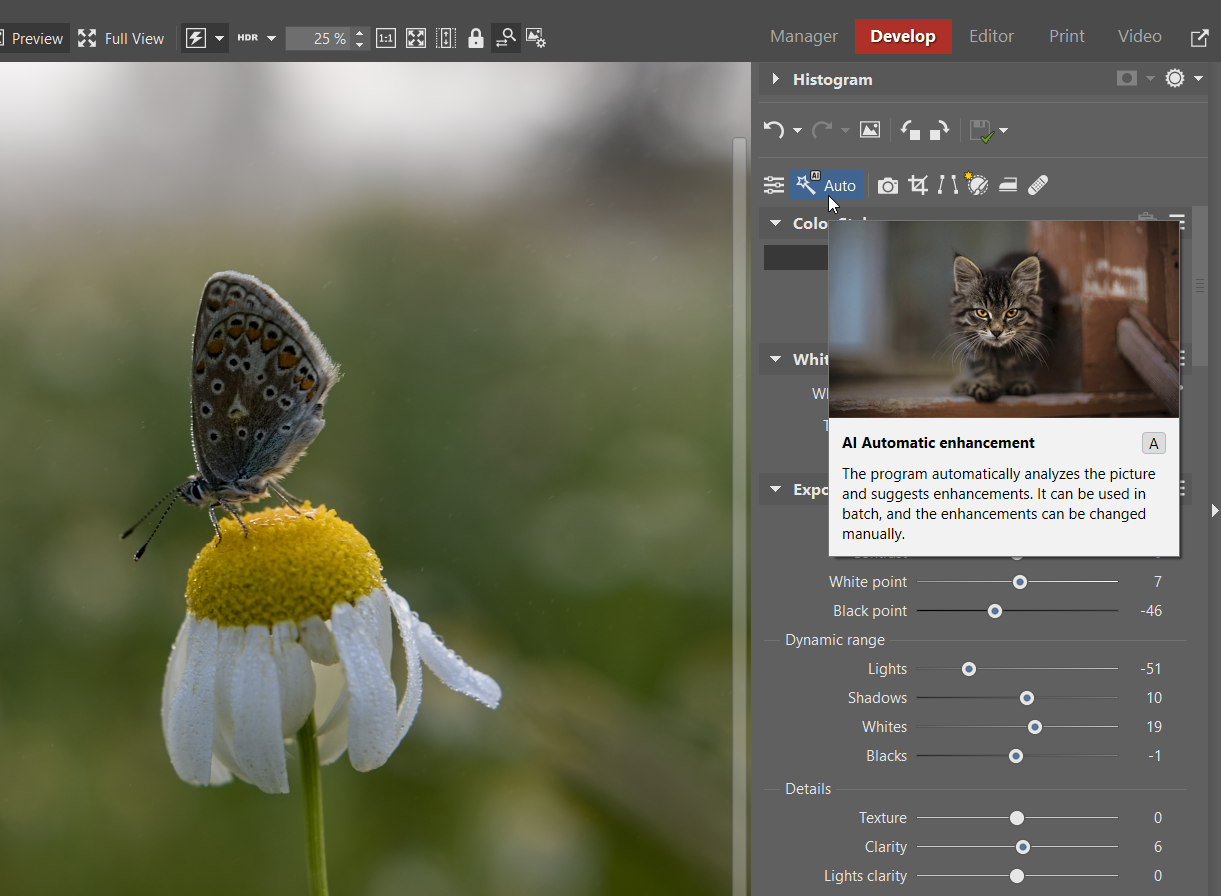Open the Editor module
This screenshot has width=1221, height=896.
pos(991,36)
